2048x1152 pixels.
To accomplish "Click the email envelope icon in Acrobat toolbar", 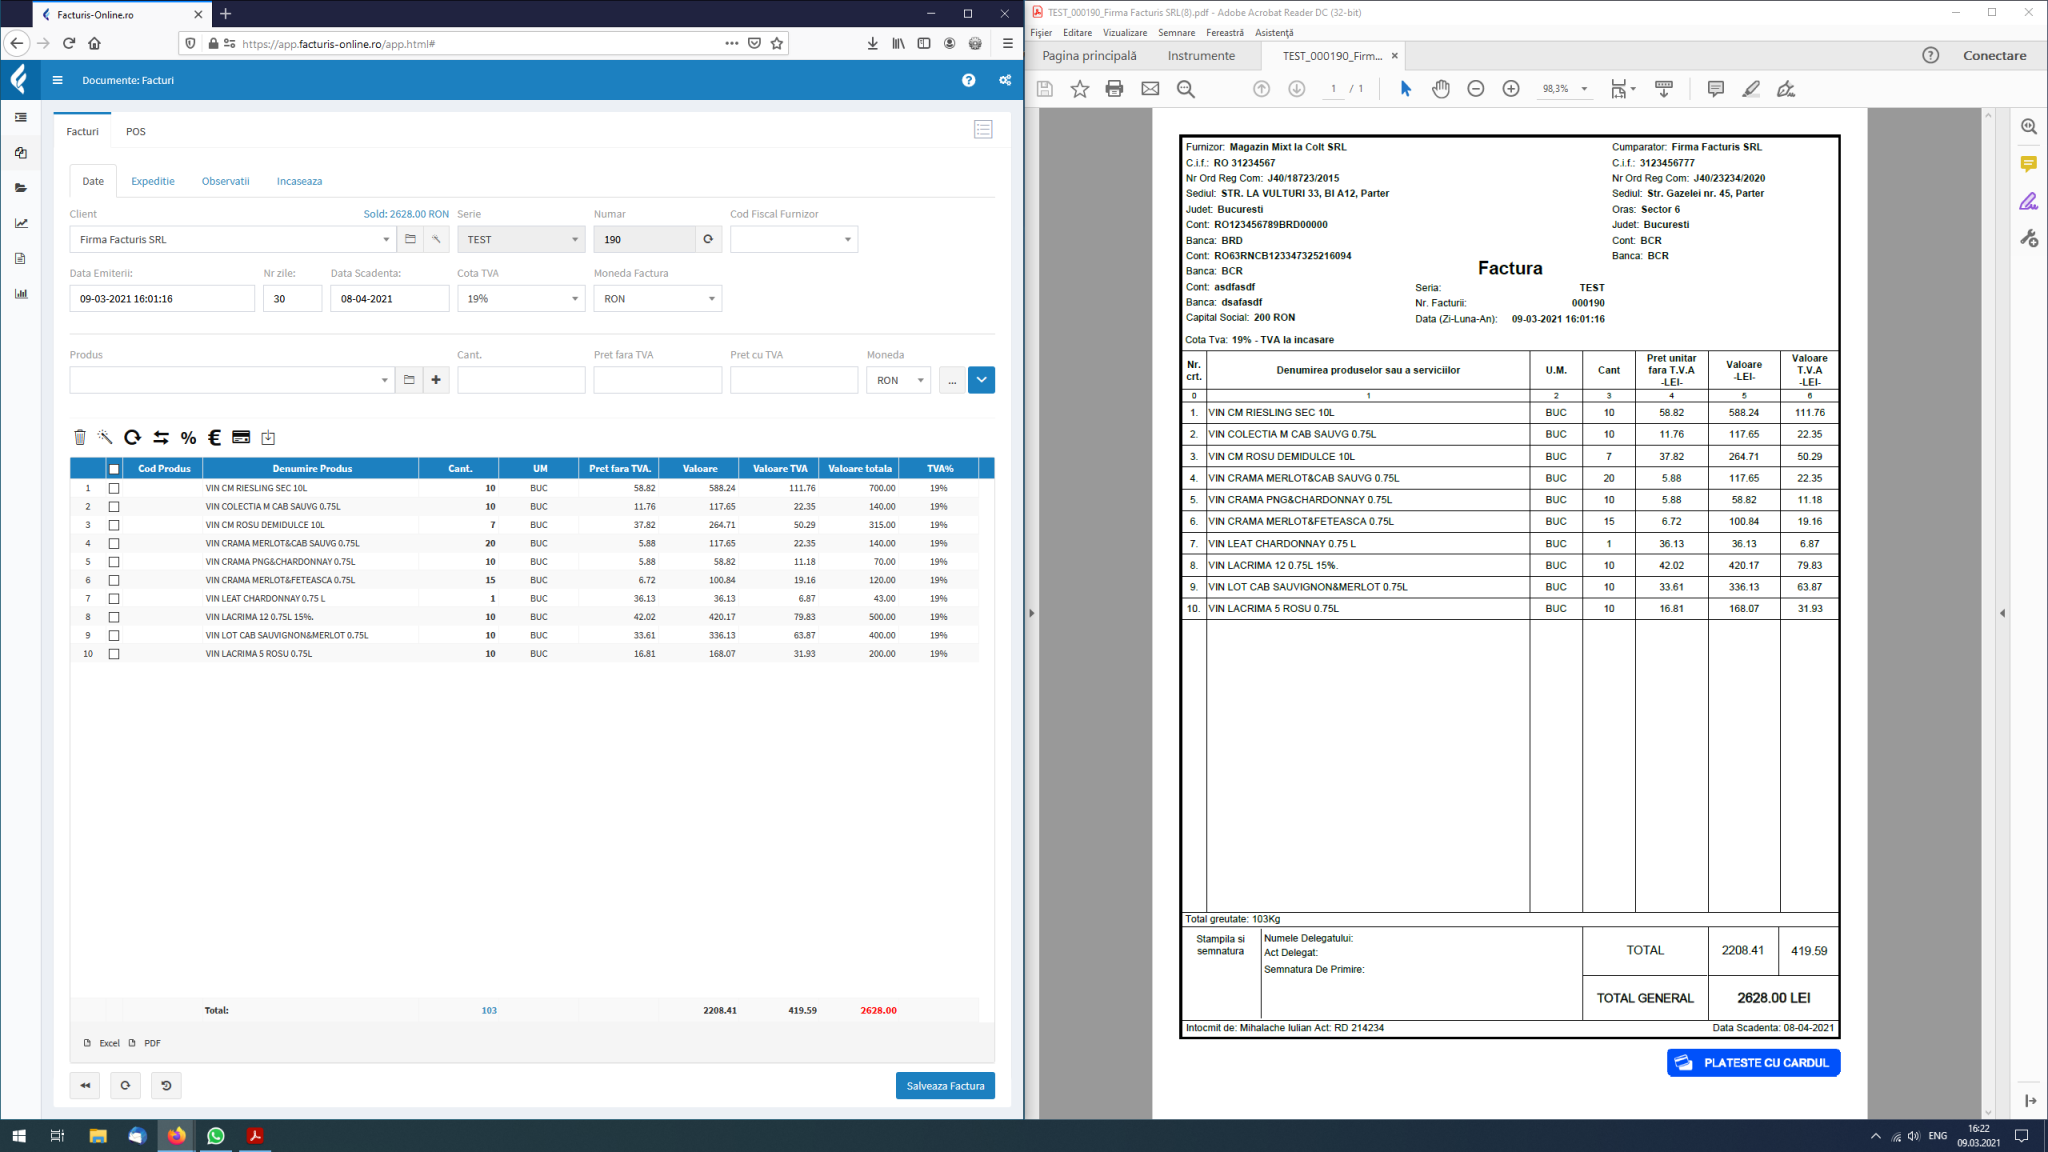I will pyautogui.click(x=1150, y=89).
